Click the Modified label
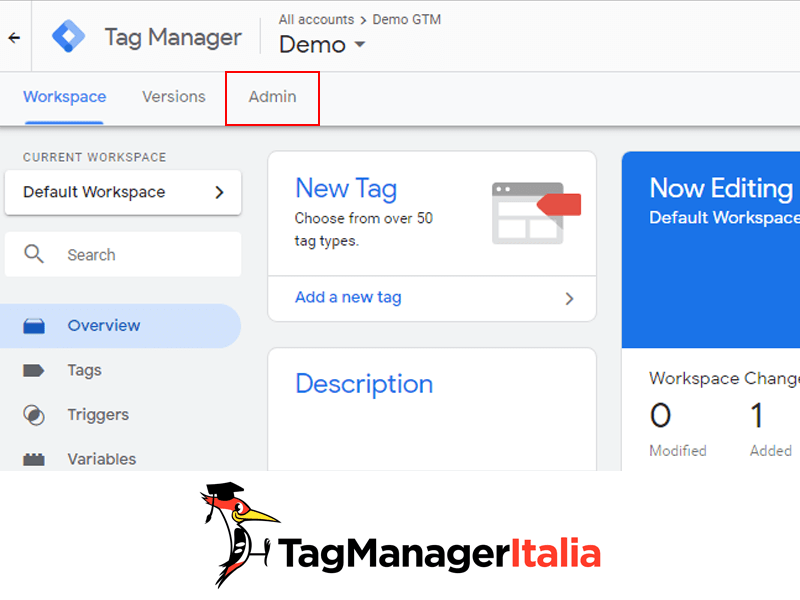The width and height of the screenshot is (800, 600). pyautogui.click(x=678, y=451)
